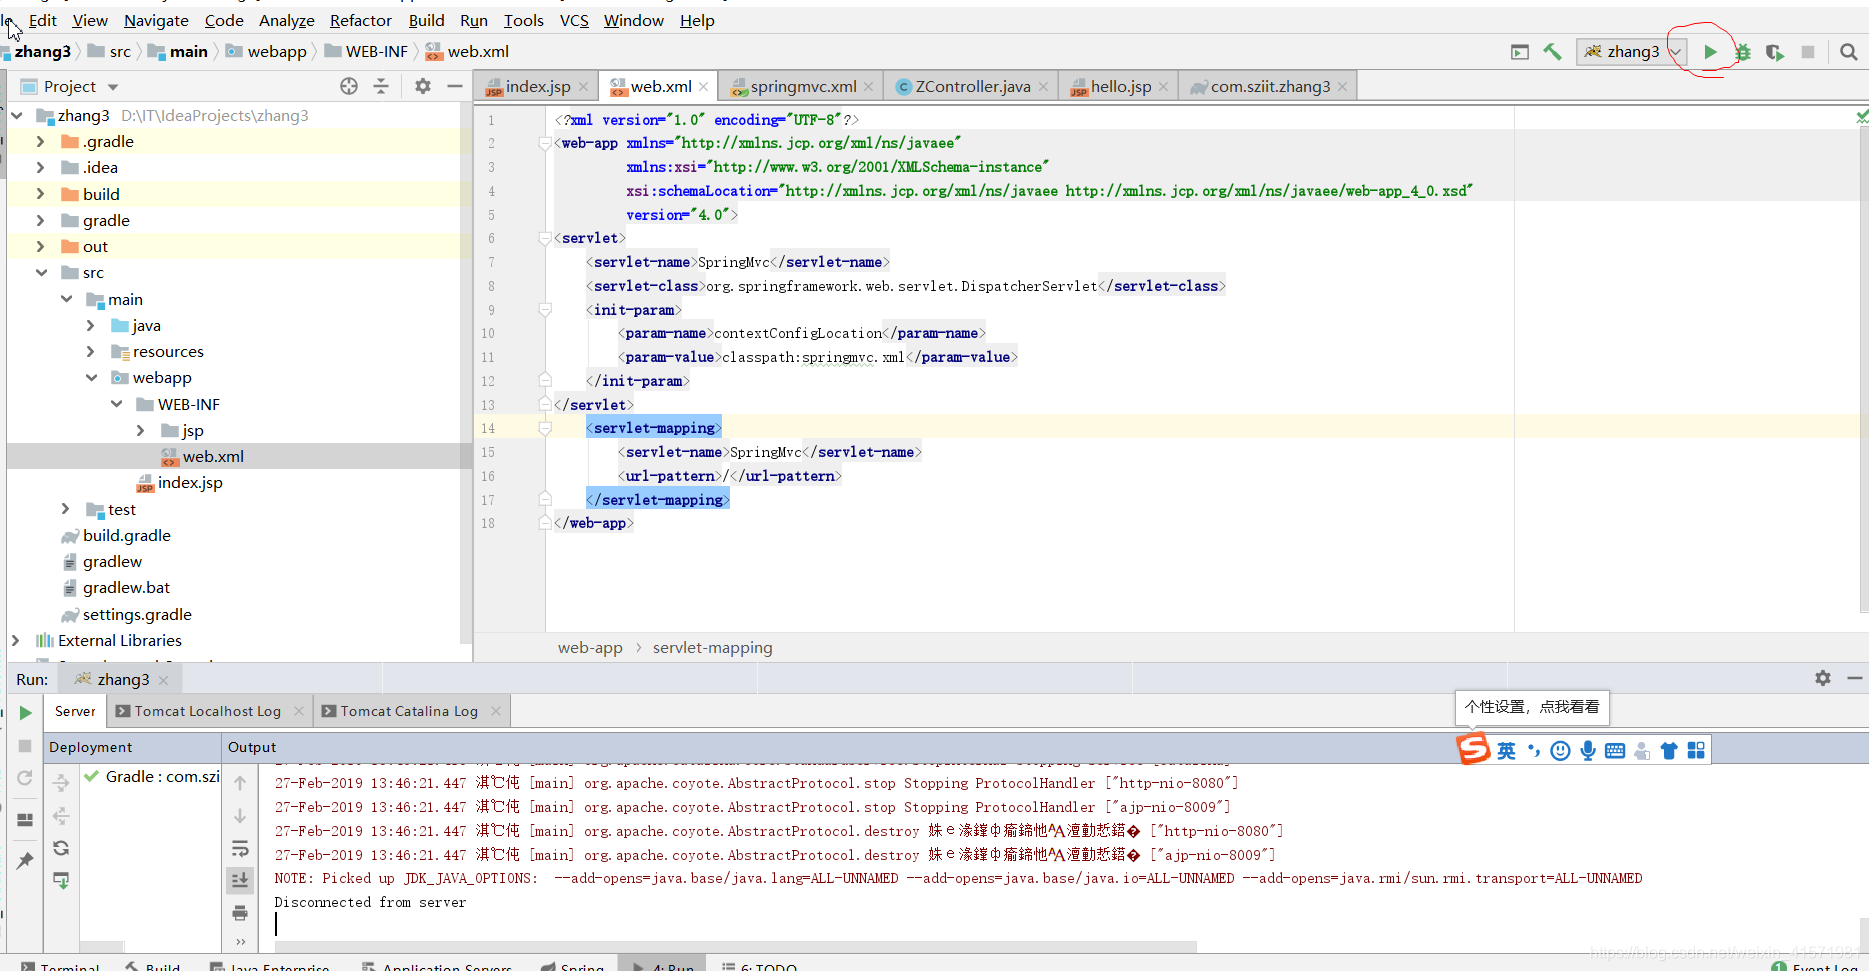Collapse all in Project panel

(381, 86)
